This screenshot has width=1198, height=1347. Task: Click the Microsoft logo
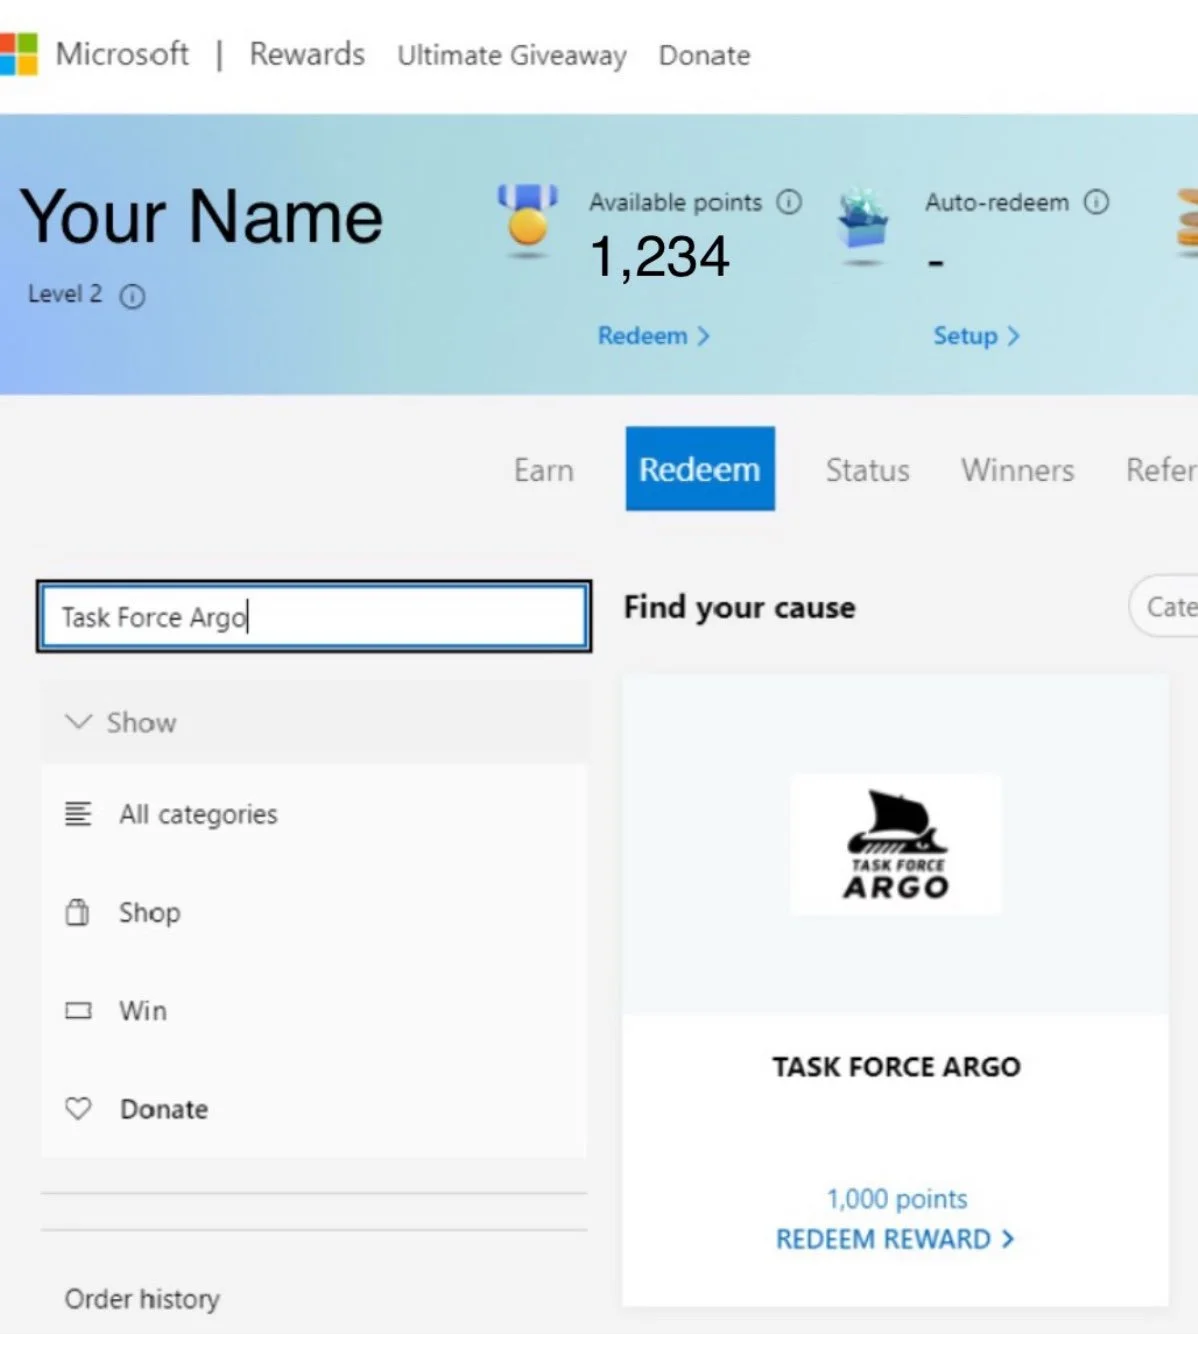[x=18, y=54]
